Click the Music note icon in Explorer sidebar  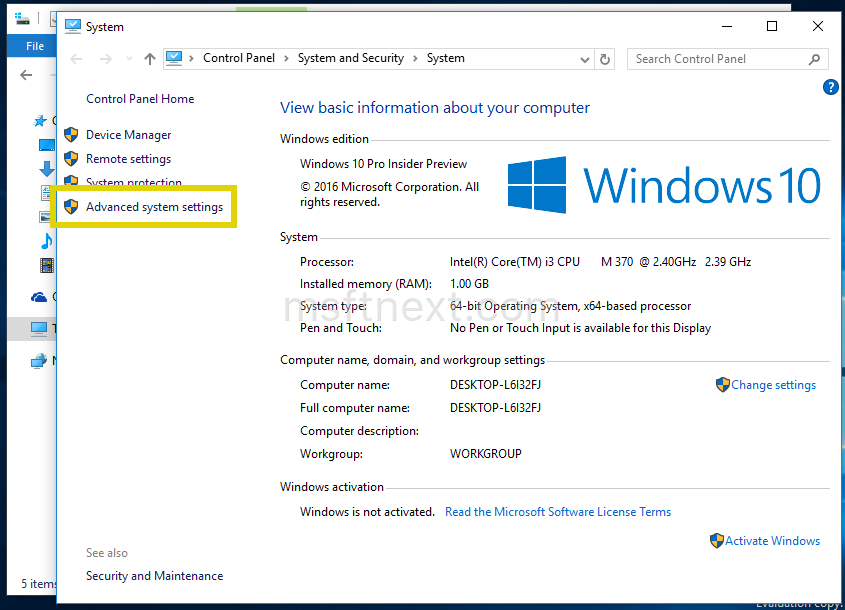click(44, 240)
